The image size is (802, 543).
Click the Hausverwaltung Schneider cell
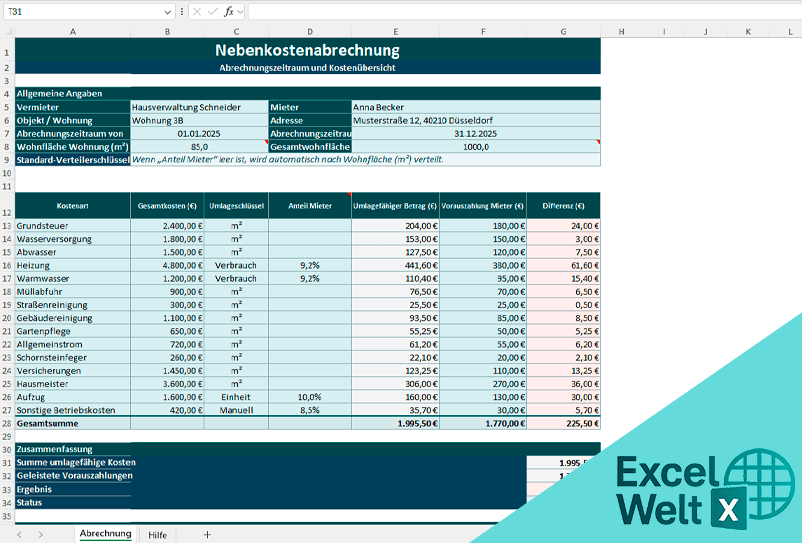(199, 106)
